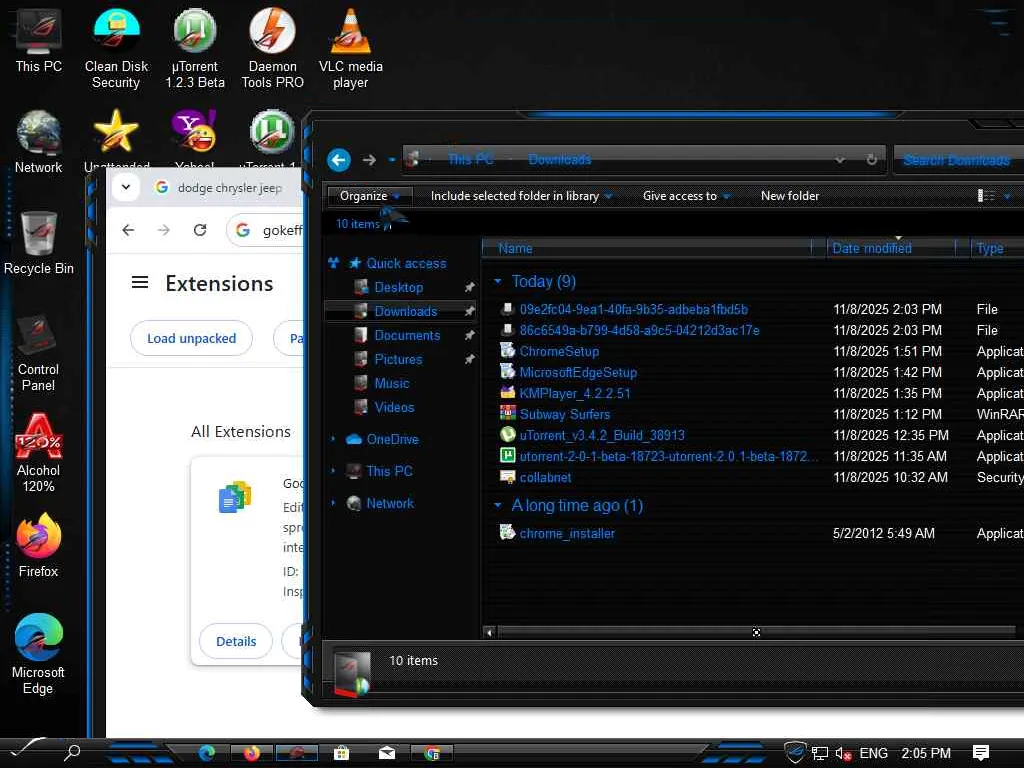Open the Yahoo Messenger desktop icon
This screenshot has height=768, width=1024.
click(x=195, y=137)
